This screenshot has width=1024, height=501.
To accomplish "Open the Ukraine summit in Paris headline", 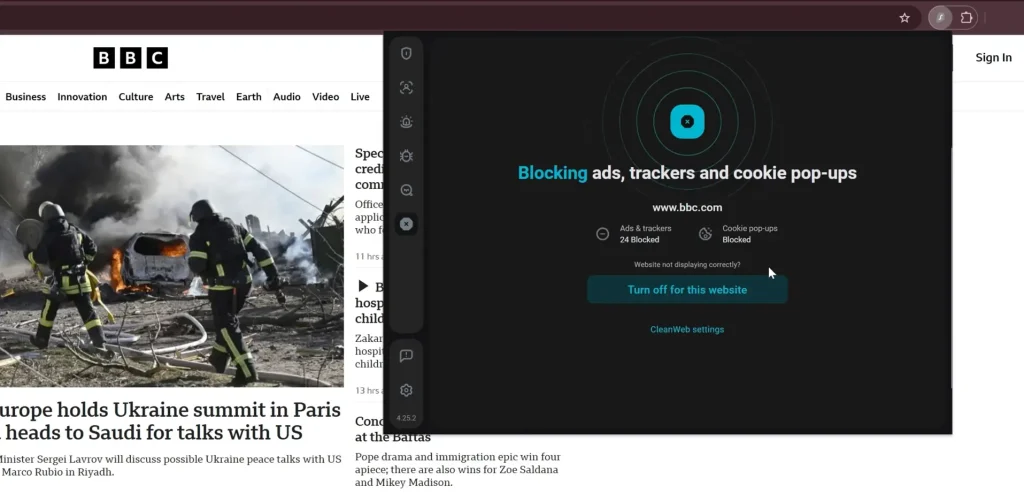I will tap(170, 421).
